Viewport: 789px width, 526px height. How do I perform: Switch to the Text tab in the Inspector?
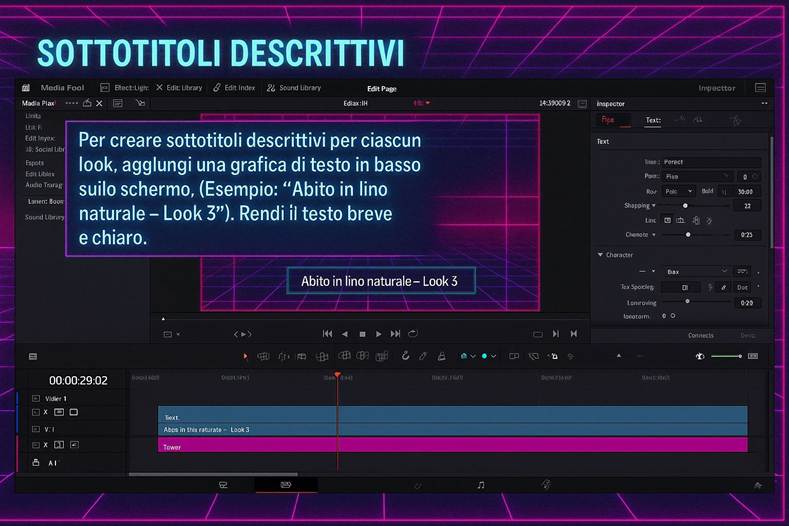click(x=653, y=120)
